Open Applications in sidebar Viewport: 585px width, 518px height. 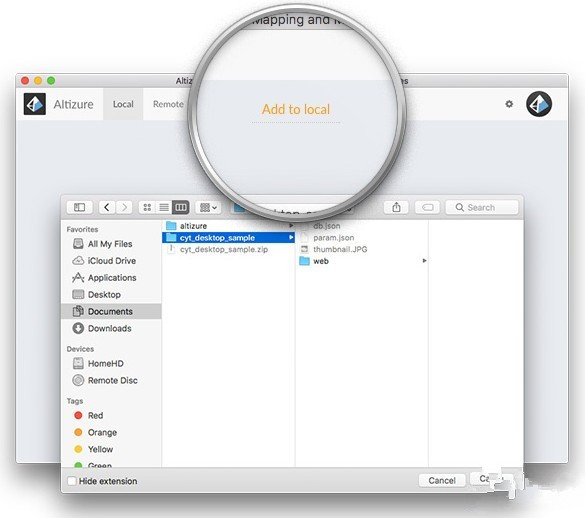tap(111, 278)
